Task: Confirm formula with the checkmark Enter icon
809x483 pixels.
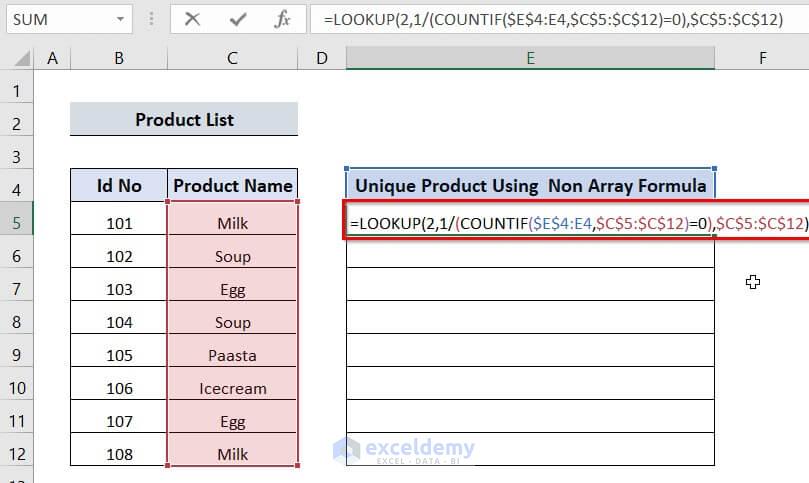Action: [238, 20]
